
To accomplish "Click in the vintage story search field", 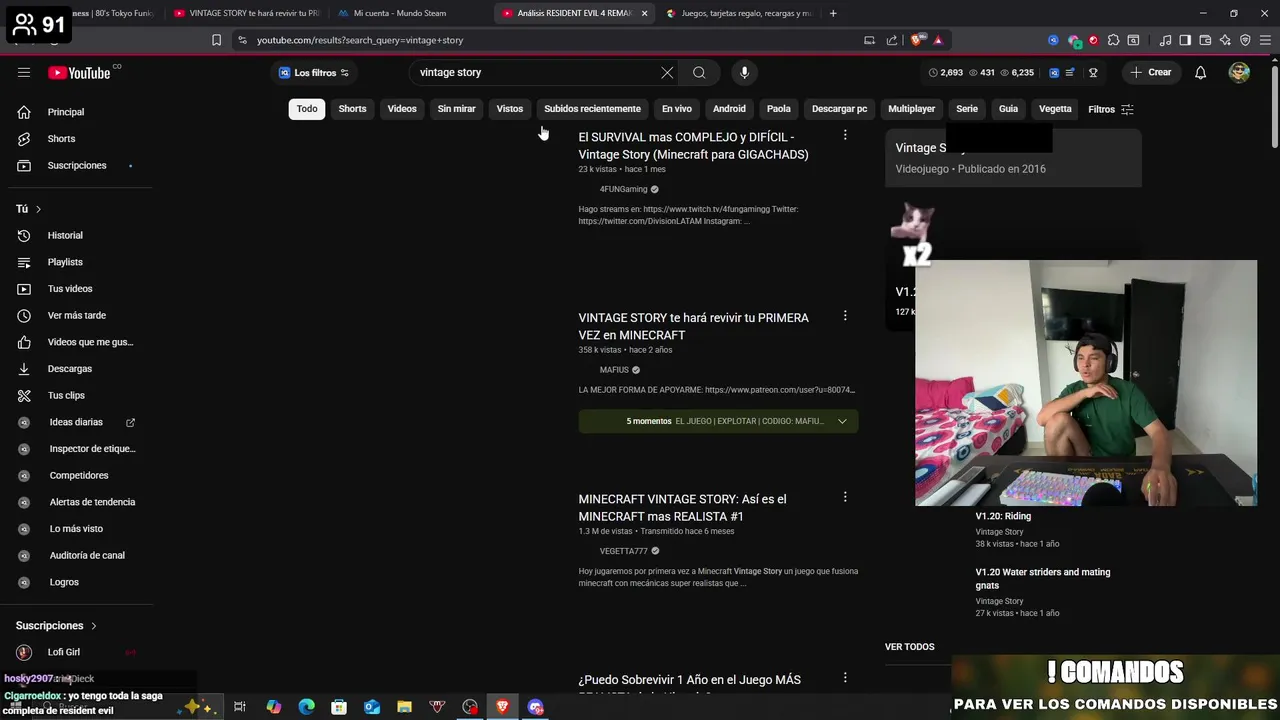I will [535, 72].
